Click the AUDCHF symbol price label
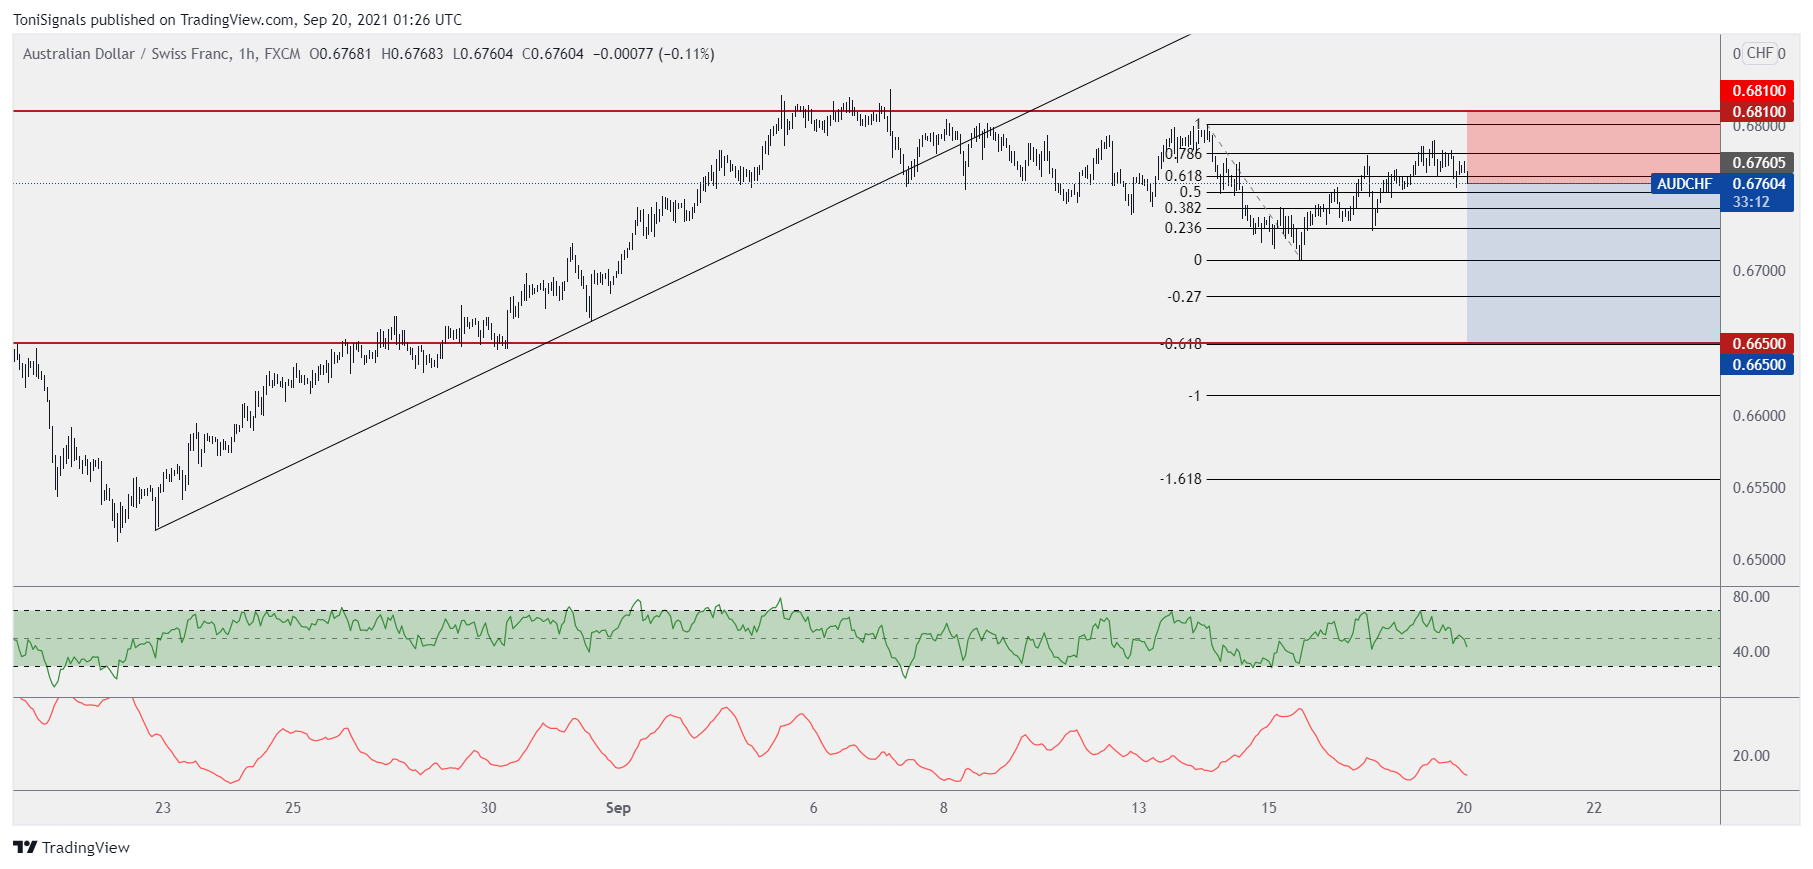Viewport: 1813px width, 869px height. click(x=1684, y=184)
